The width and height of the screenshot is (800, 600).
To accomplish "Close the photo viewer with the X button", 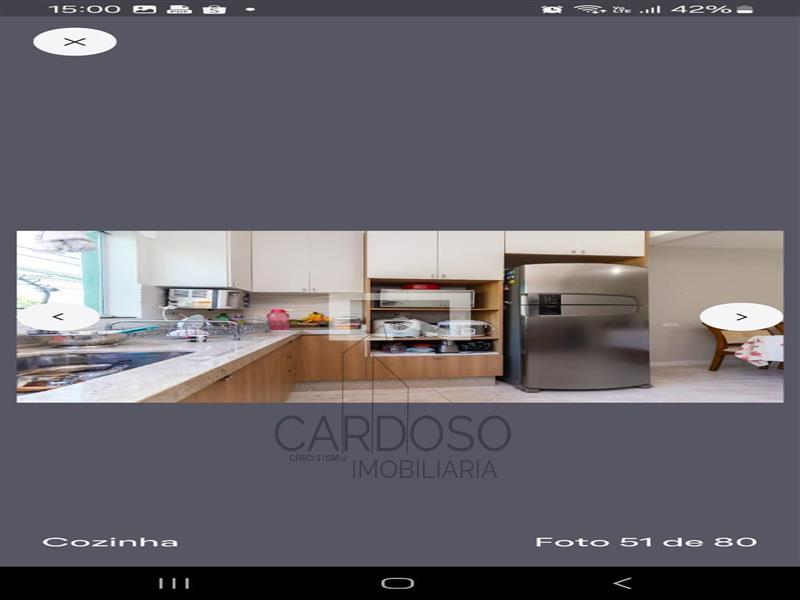I will point(75,42).
